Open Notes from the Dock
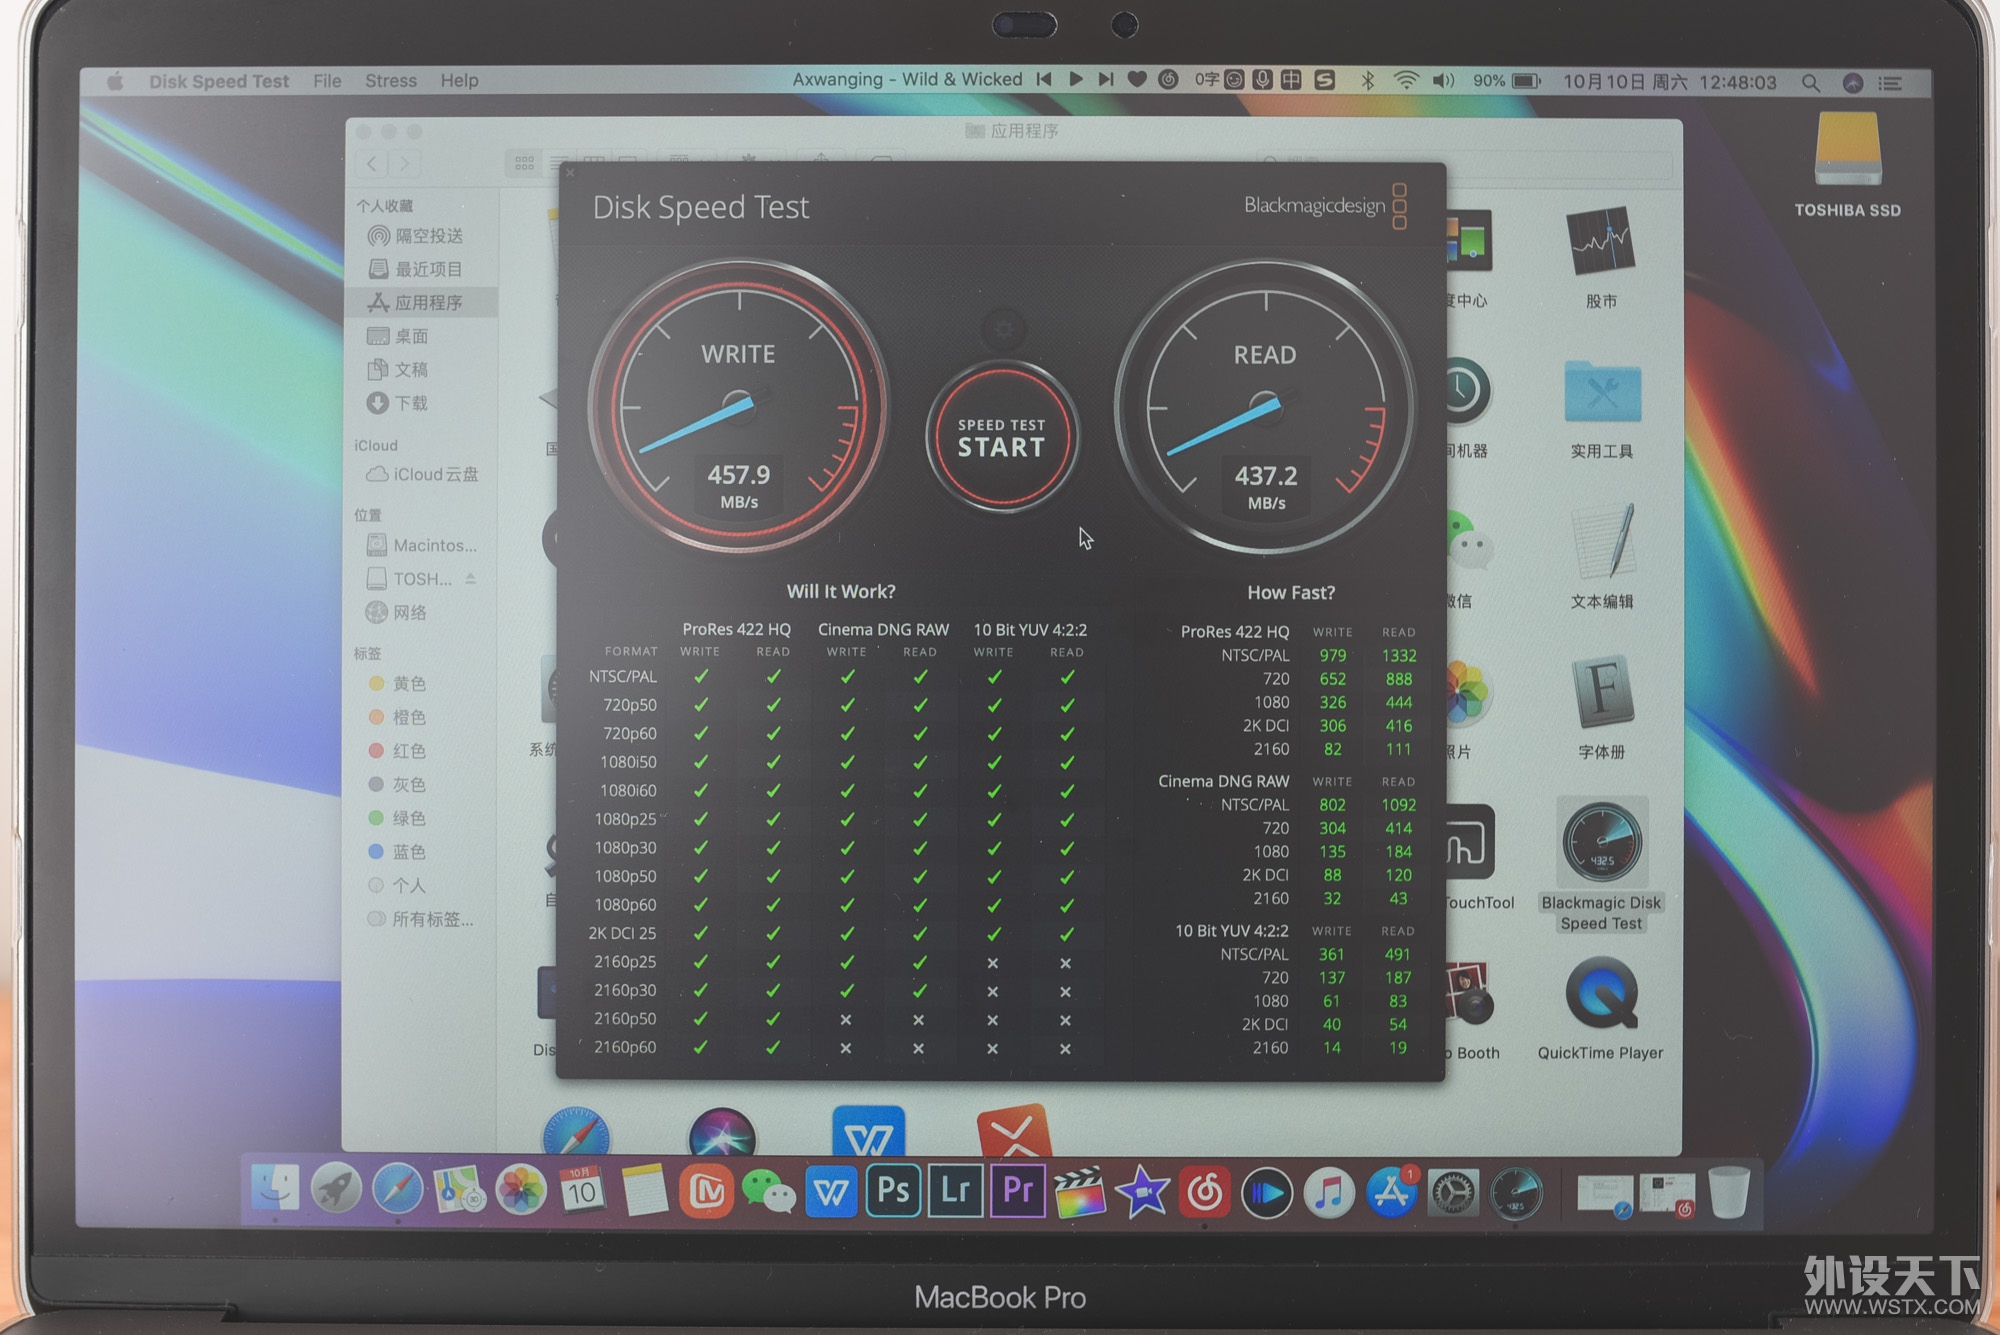This screenshot has width=2000, height=1335. pyautogui.click(x=644, y=1190)
